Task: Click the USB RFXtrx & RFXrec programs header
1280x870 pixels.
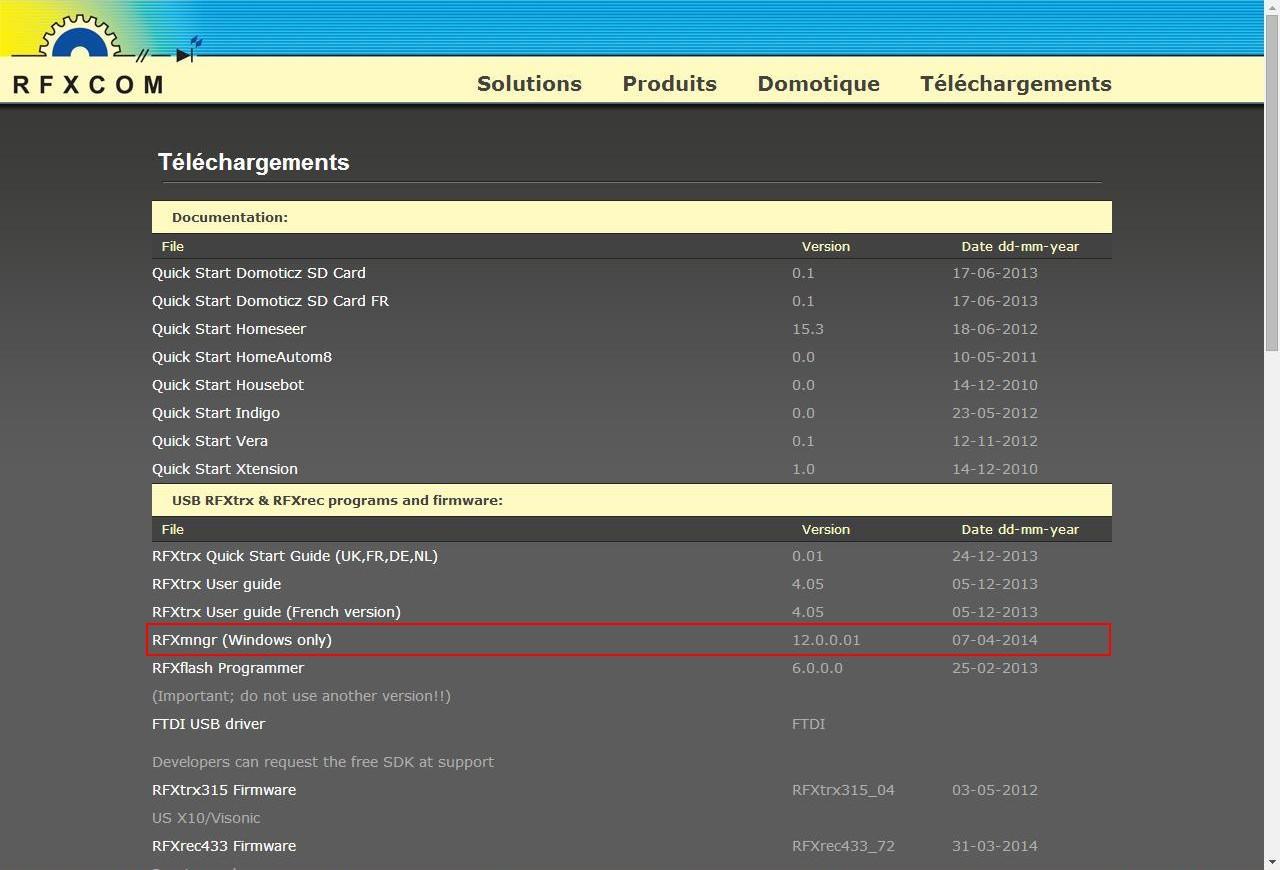Action: (632, 500)
